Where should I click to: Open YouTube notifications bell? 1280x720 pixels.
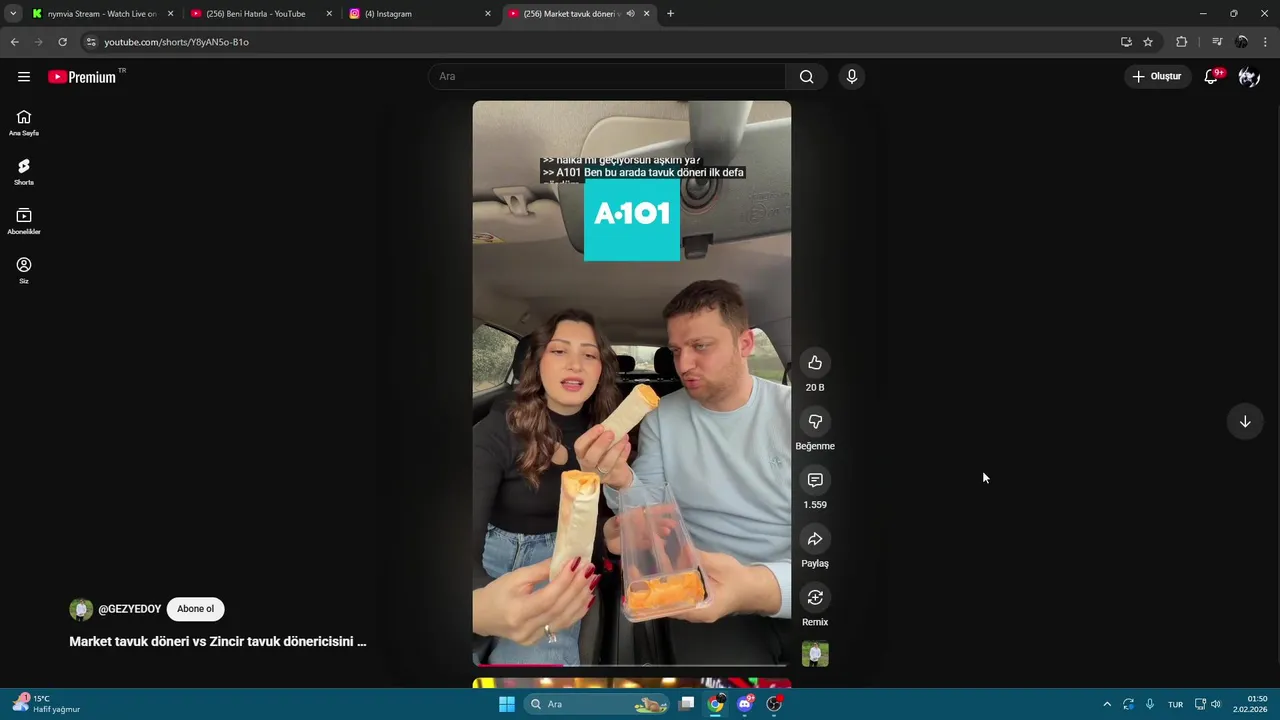click(1211, 77)
